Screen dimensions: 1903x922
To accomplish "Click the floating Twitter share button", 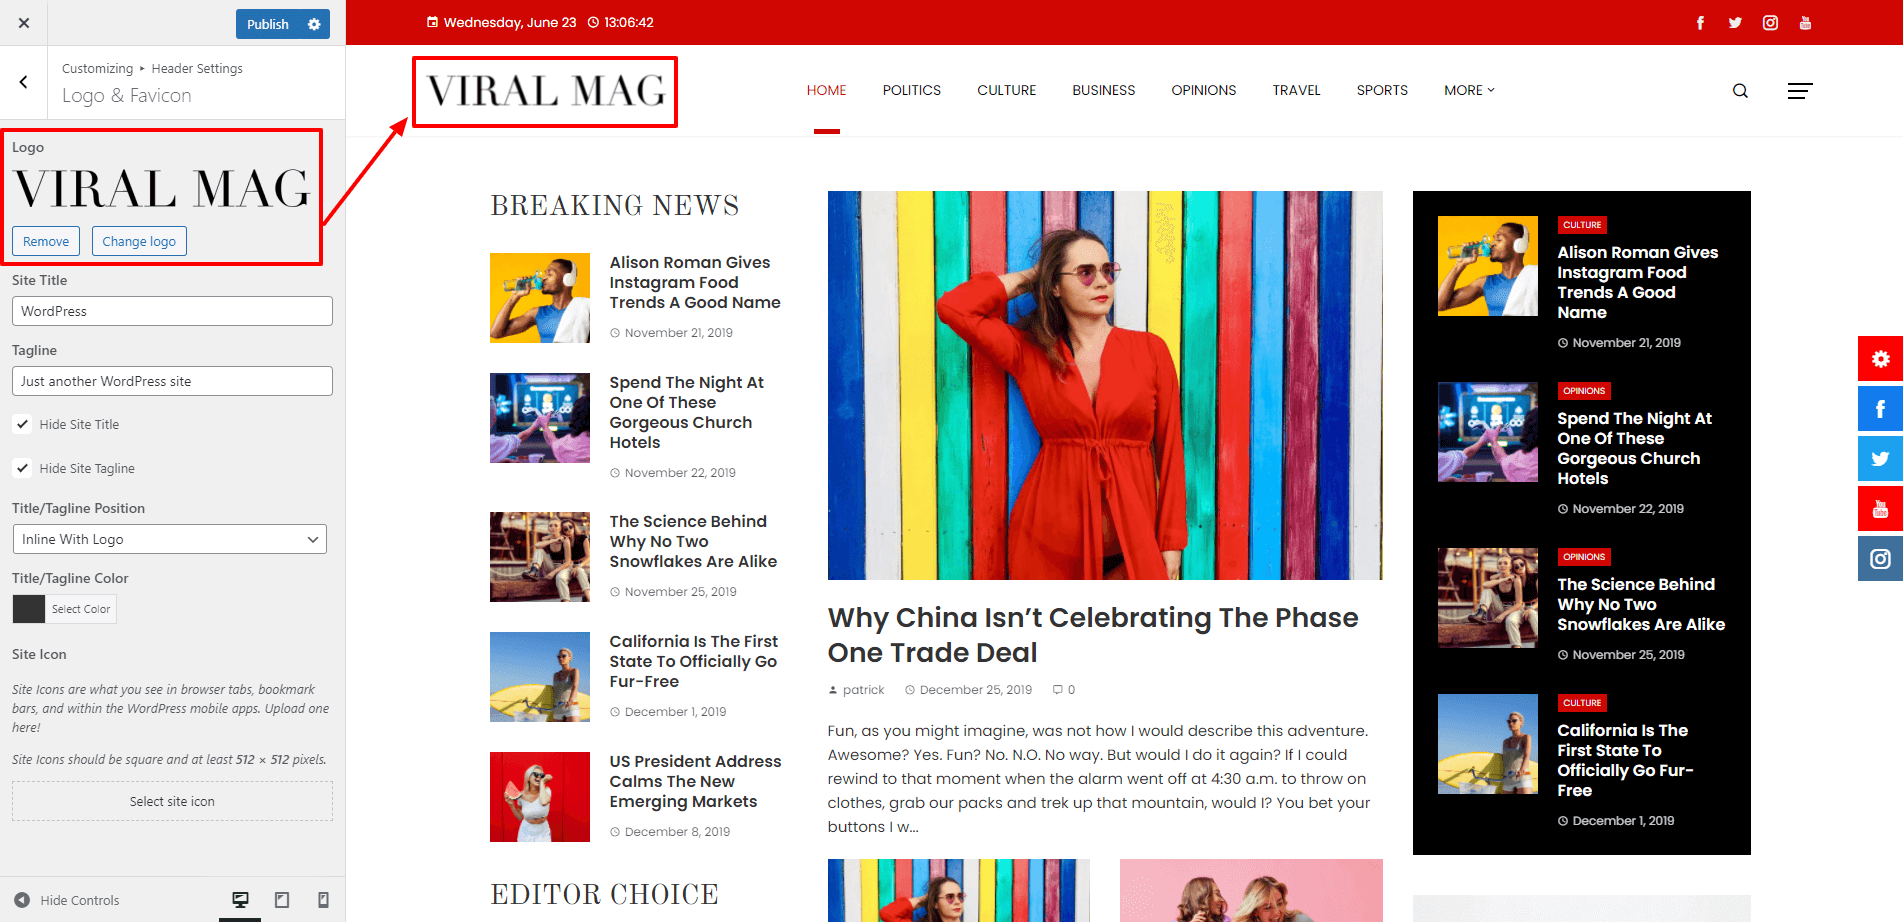I will (x=1880, y=459).
